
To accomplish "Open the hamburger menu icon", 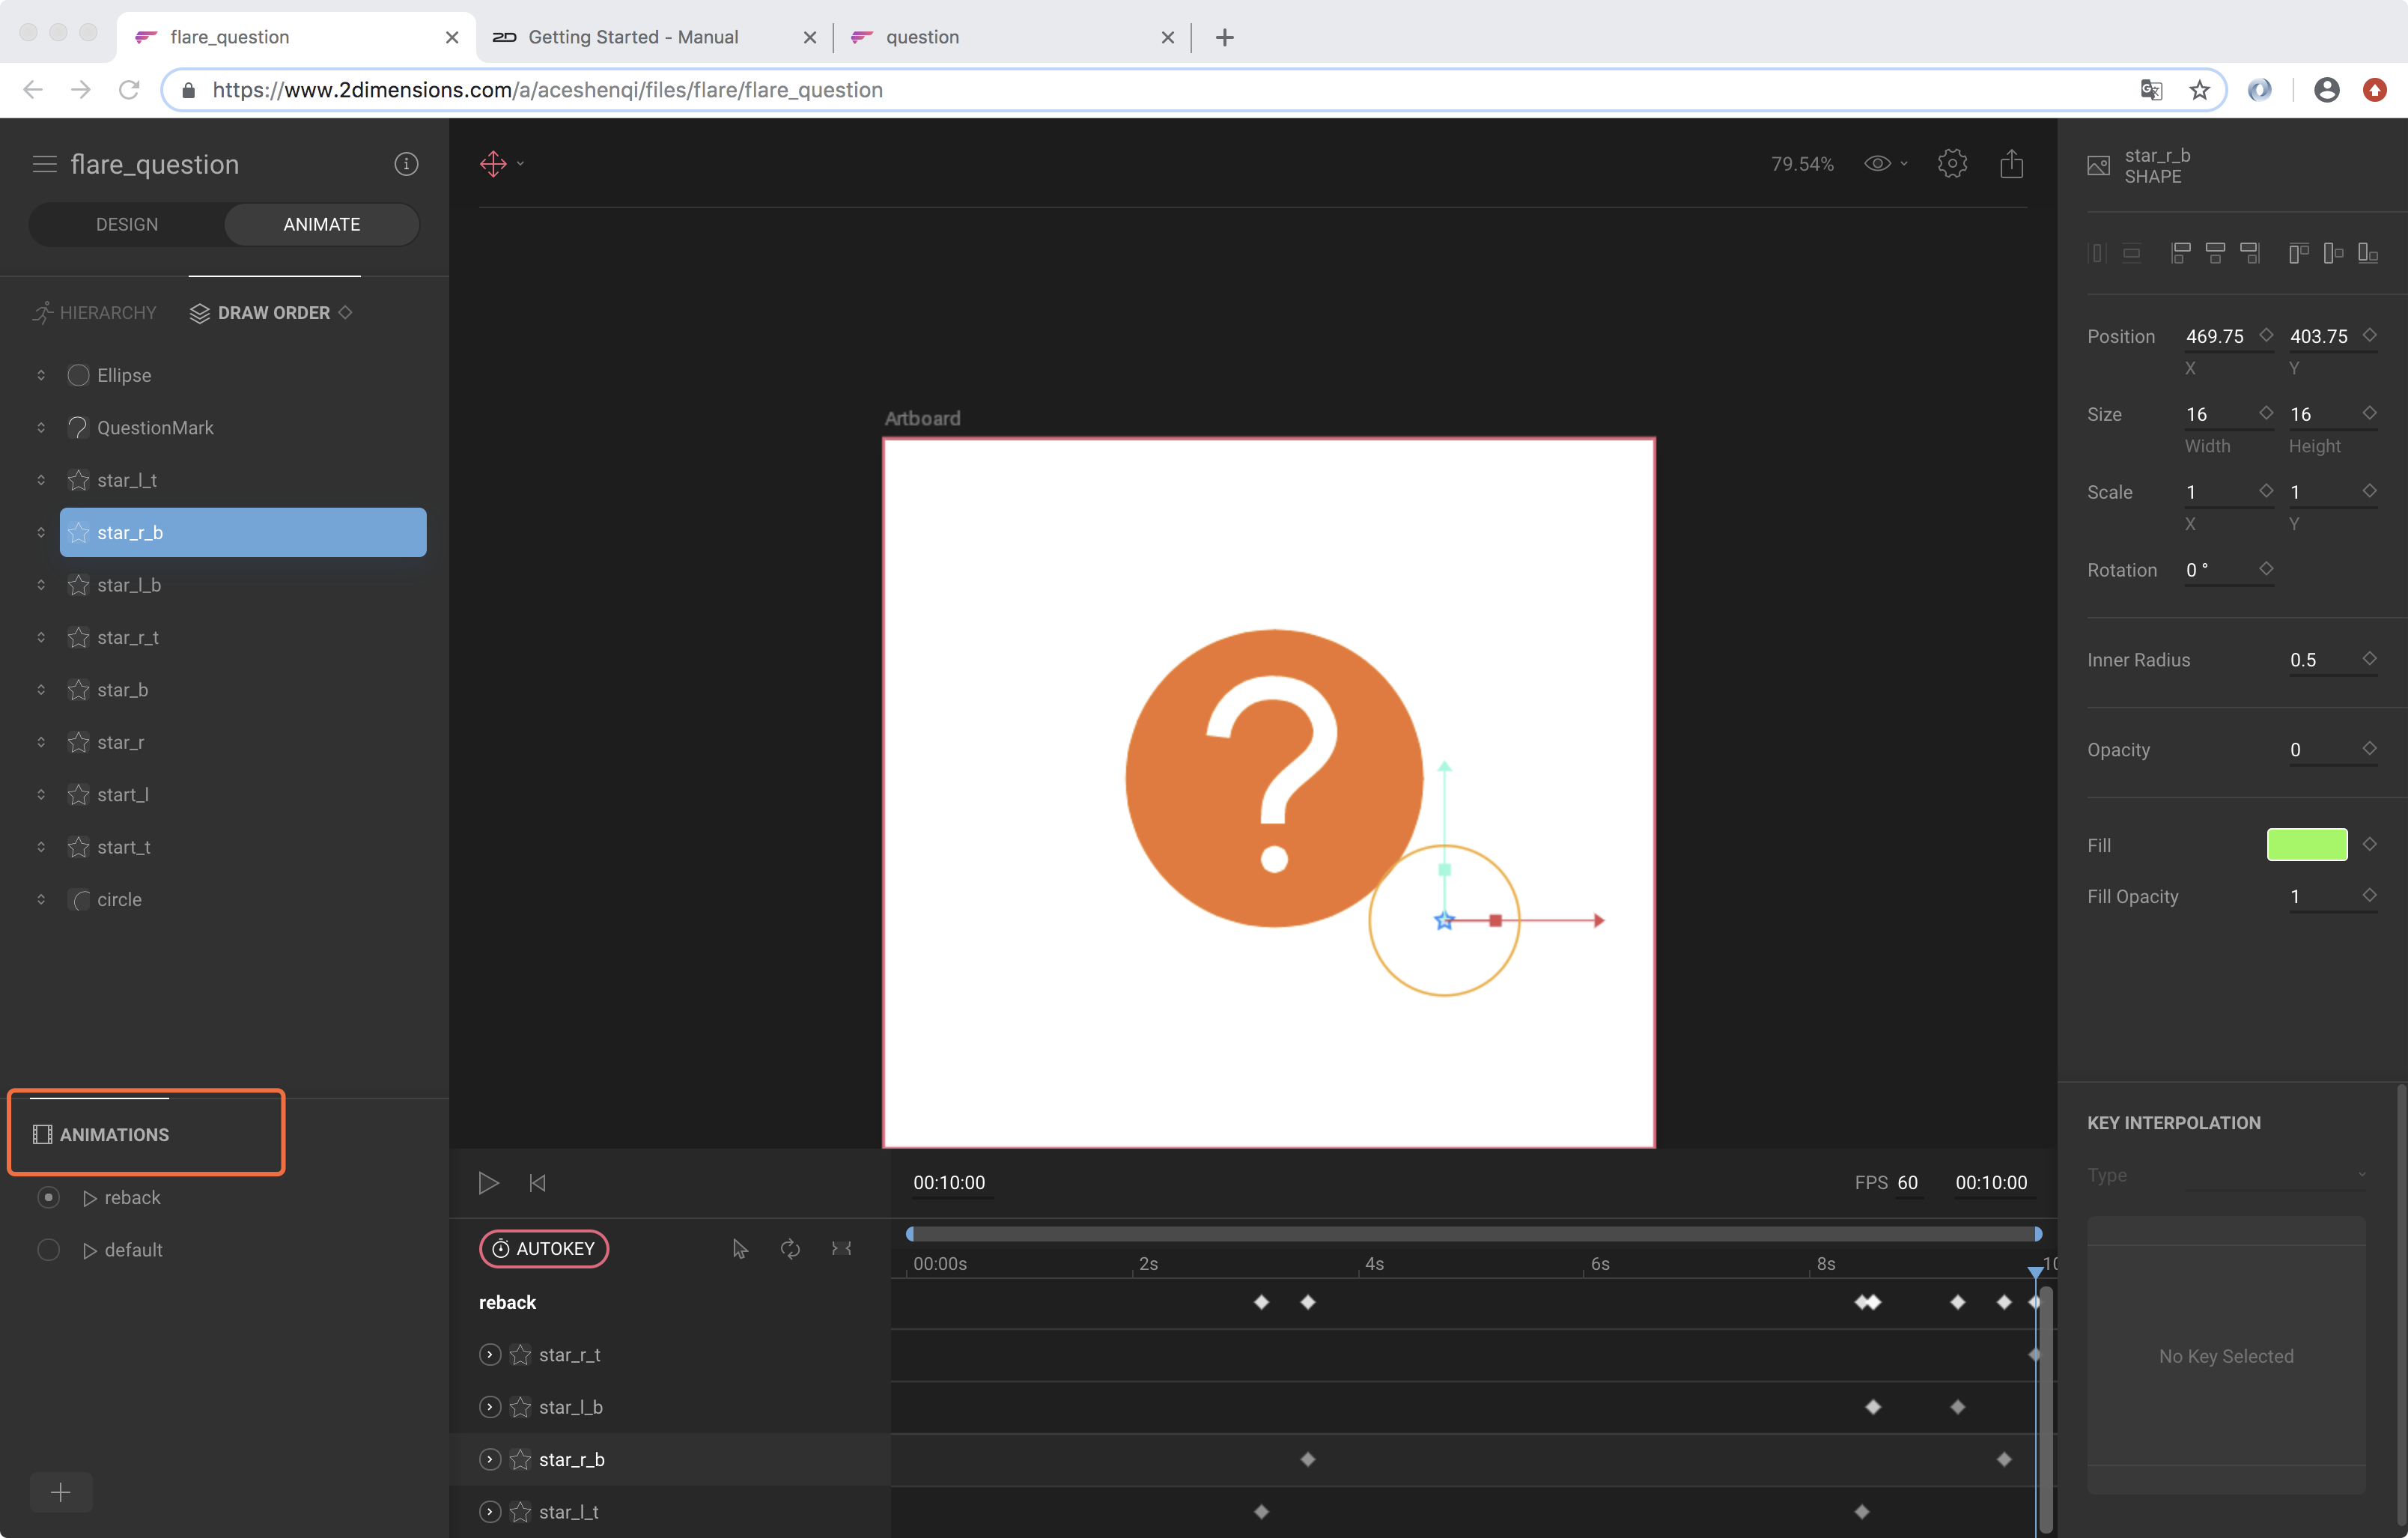I will click(x=44, y=164).
